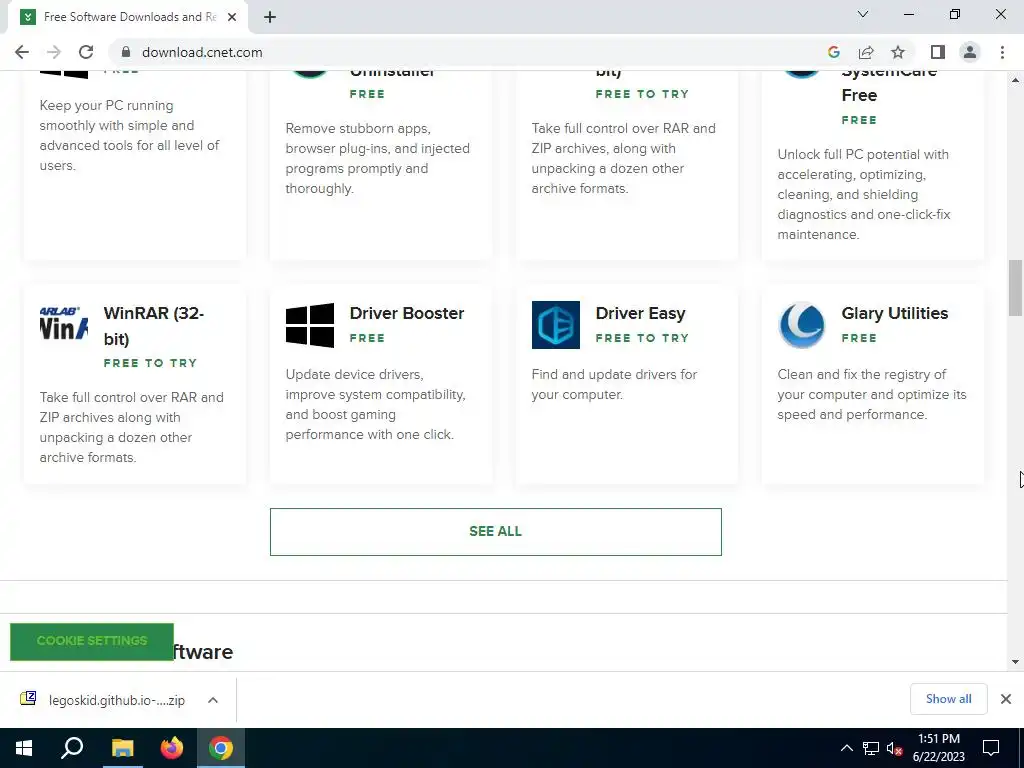
Task: Click the Driver Easy icon
Action: (x=555, y=325)
